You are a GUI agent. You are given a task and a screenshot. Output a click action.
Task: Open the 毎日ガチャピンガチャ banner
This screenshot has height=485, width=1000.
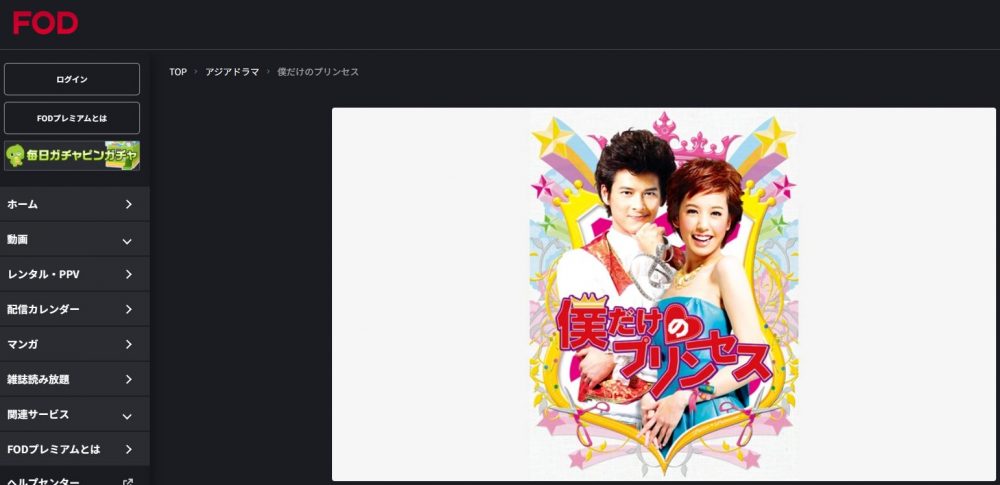click(71, 156)
